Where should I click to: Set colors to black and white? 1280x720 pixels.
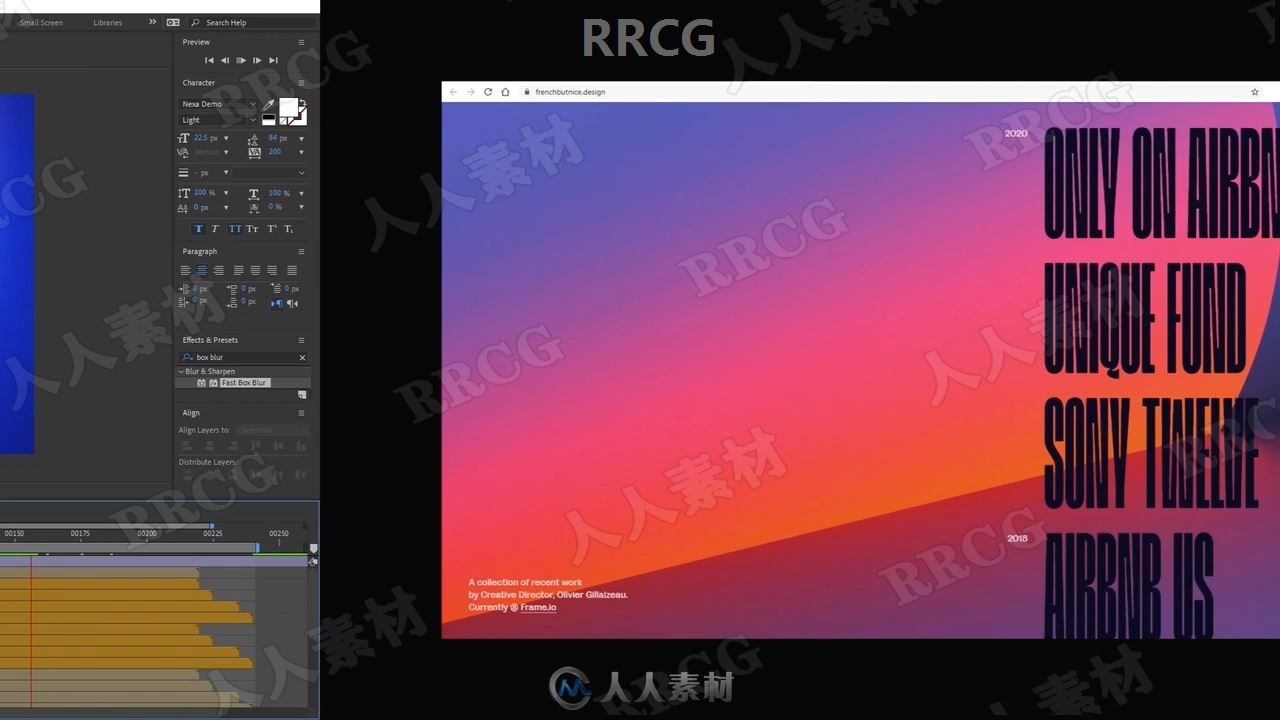(x=268, y=119)
